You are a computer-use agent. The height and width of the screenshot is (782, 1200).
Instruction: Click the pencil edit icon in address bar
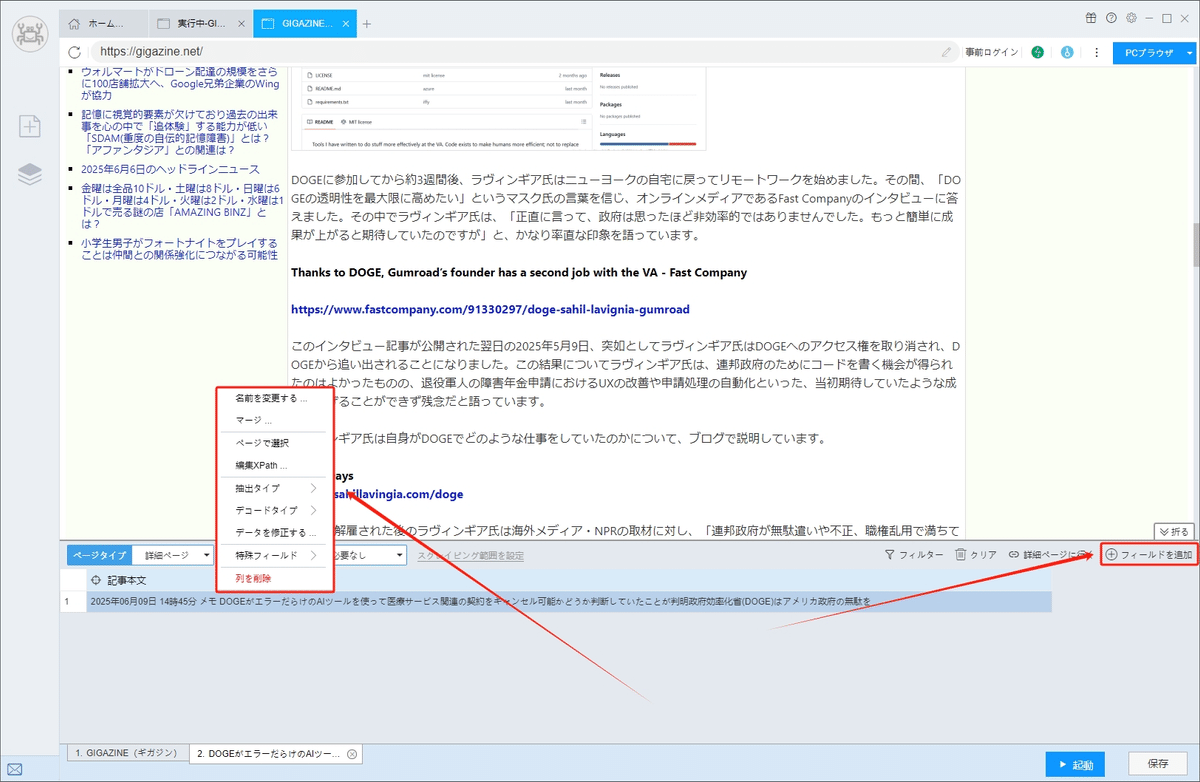pyautogui.click(x=946, y=52)
